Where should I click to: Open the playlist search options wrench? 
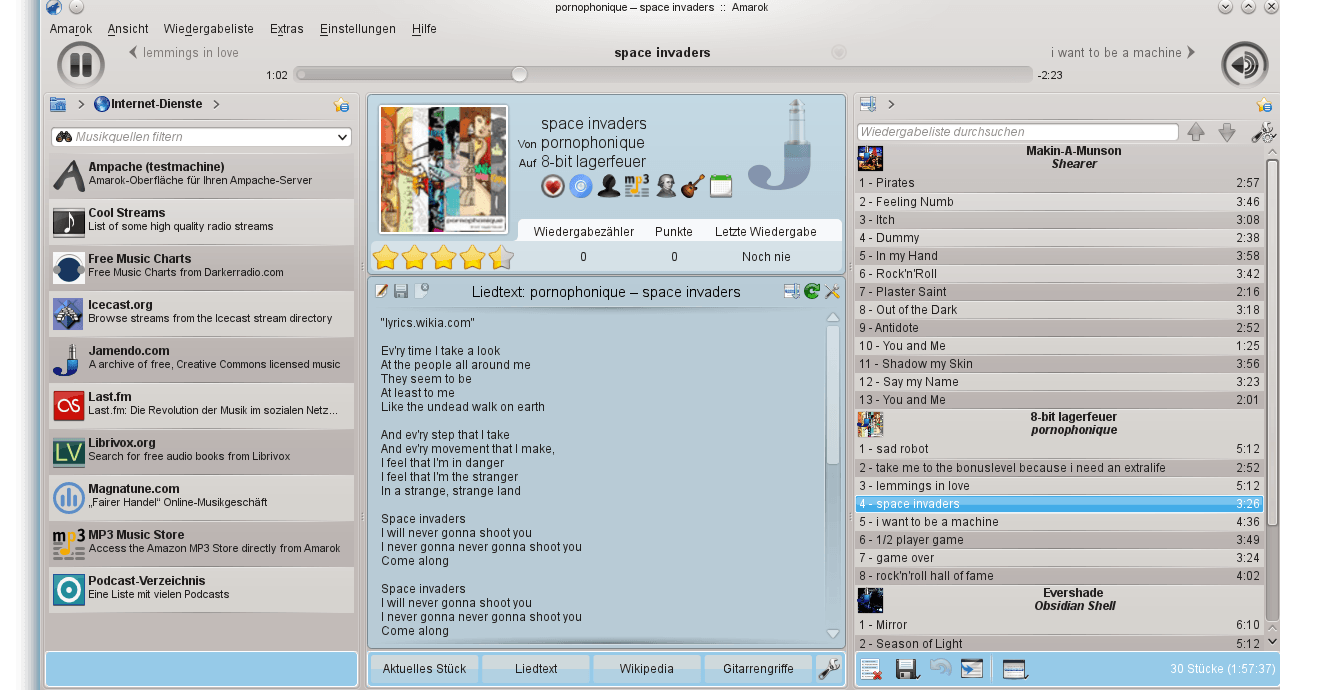(x=1263, y=132)
